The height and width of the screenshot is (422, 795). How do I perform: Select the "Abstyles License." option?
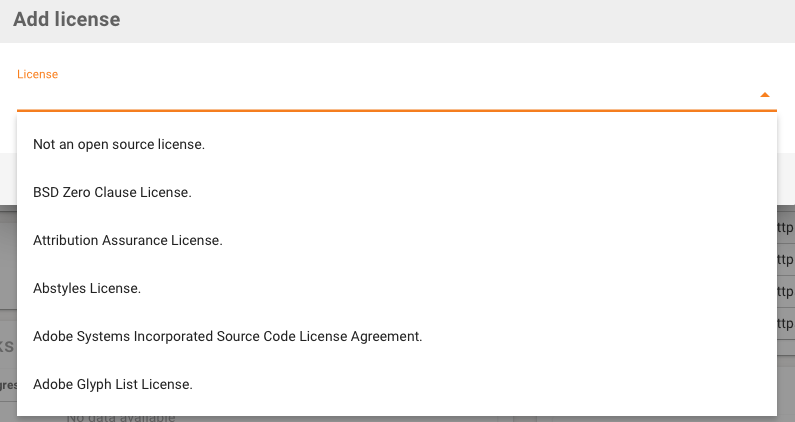click(87, 289)
